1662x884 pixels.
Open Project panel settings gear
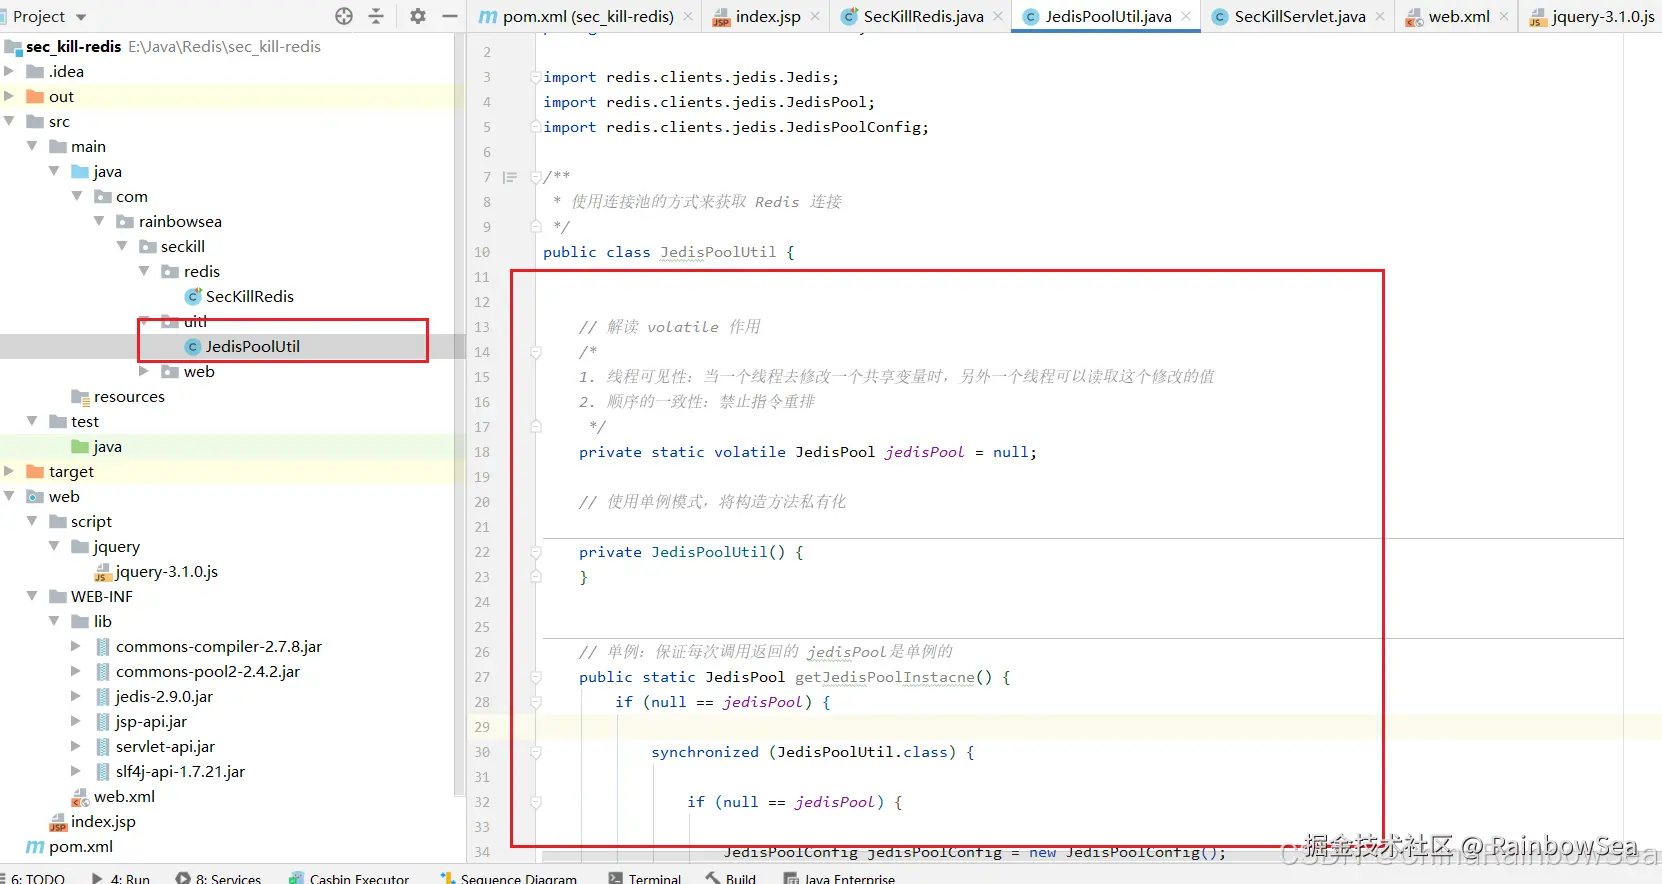click(x=418, y=16)
